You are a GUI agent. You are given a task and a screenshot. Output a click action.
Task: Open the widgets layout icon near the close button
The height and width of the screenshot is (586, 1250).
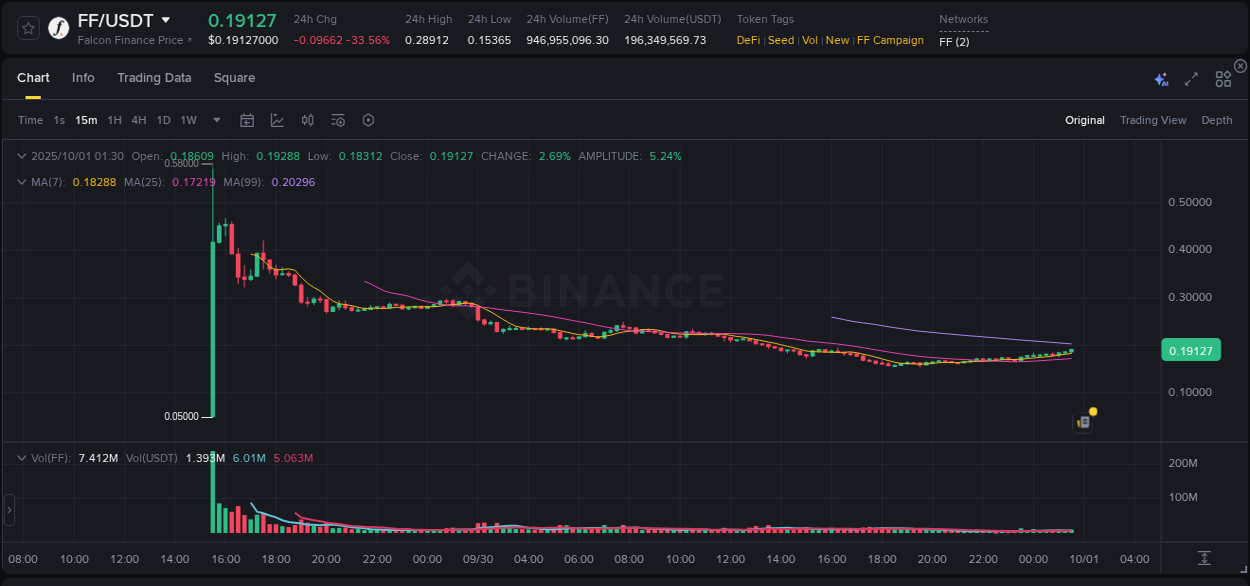(1222, 77)
